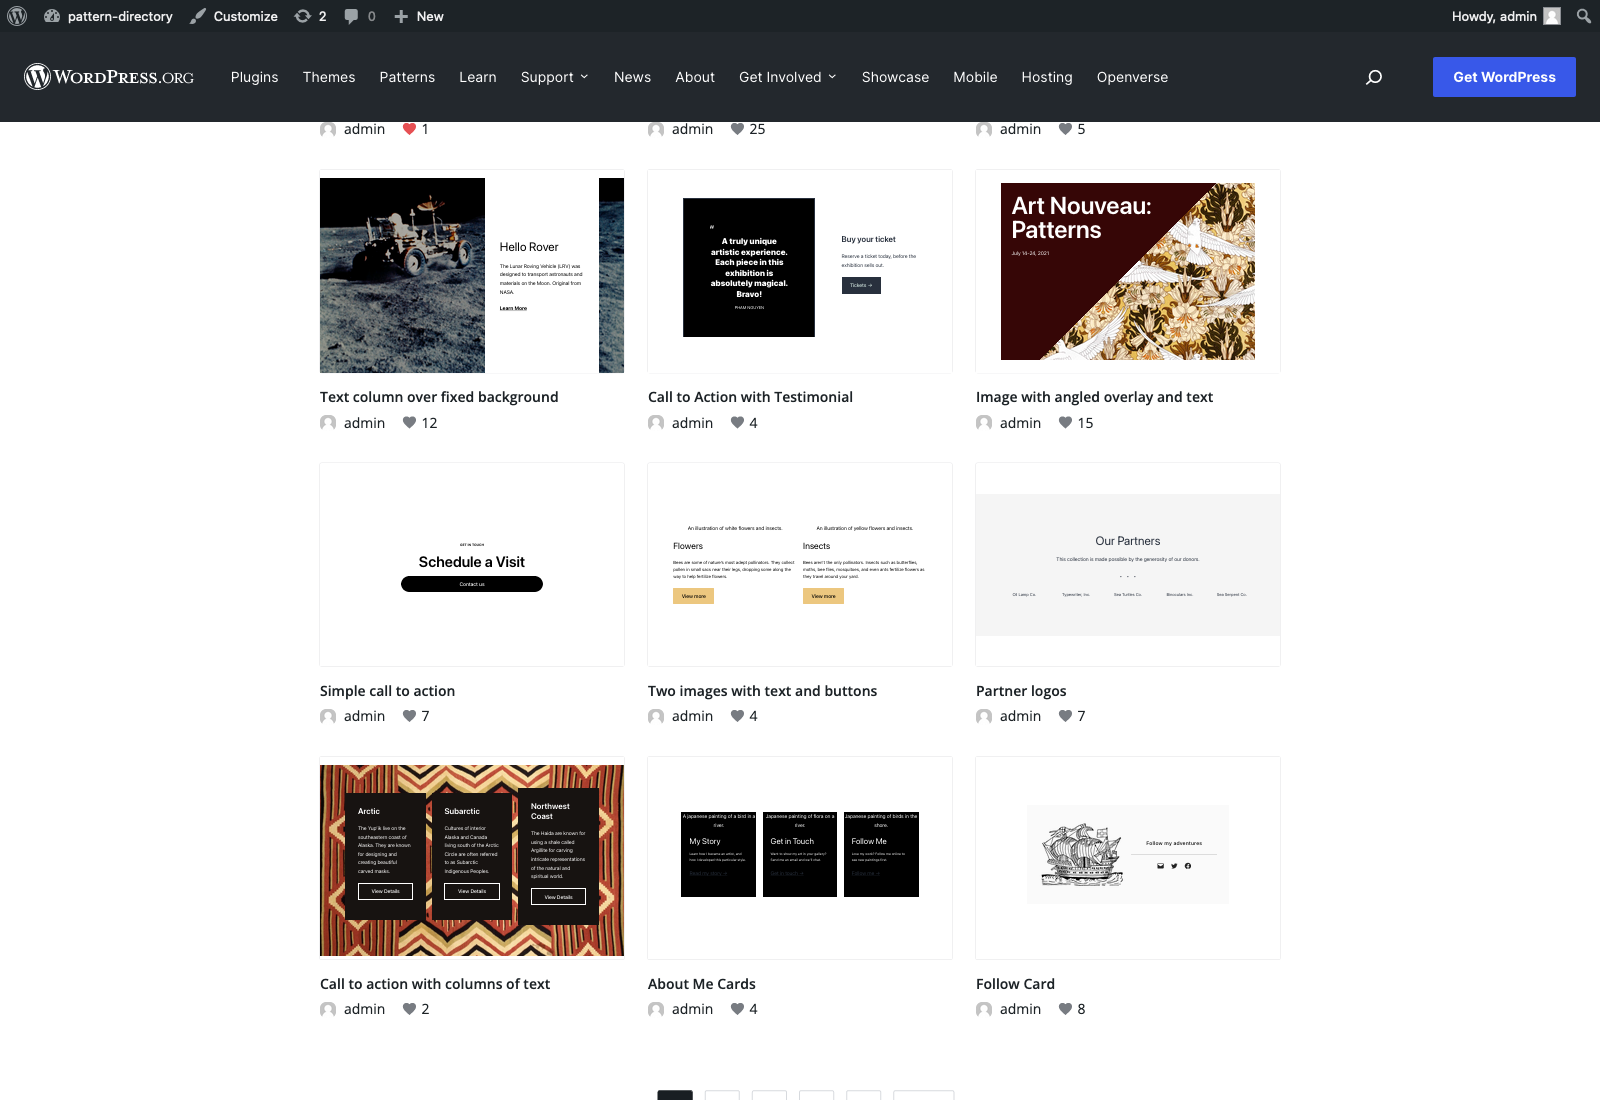Open Partner logos title link
The height and width of the screenshot is (1100, 1600).
[1021, 691]
